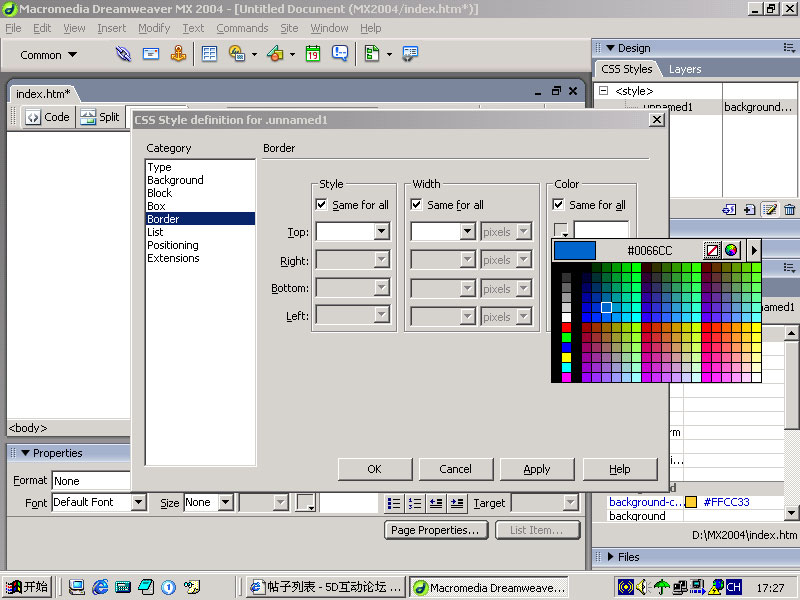This screenshot has width=800, height=600.
Task: Open the Site menu
Action: 289,28
